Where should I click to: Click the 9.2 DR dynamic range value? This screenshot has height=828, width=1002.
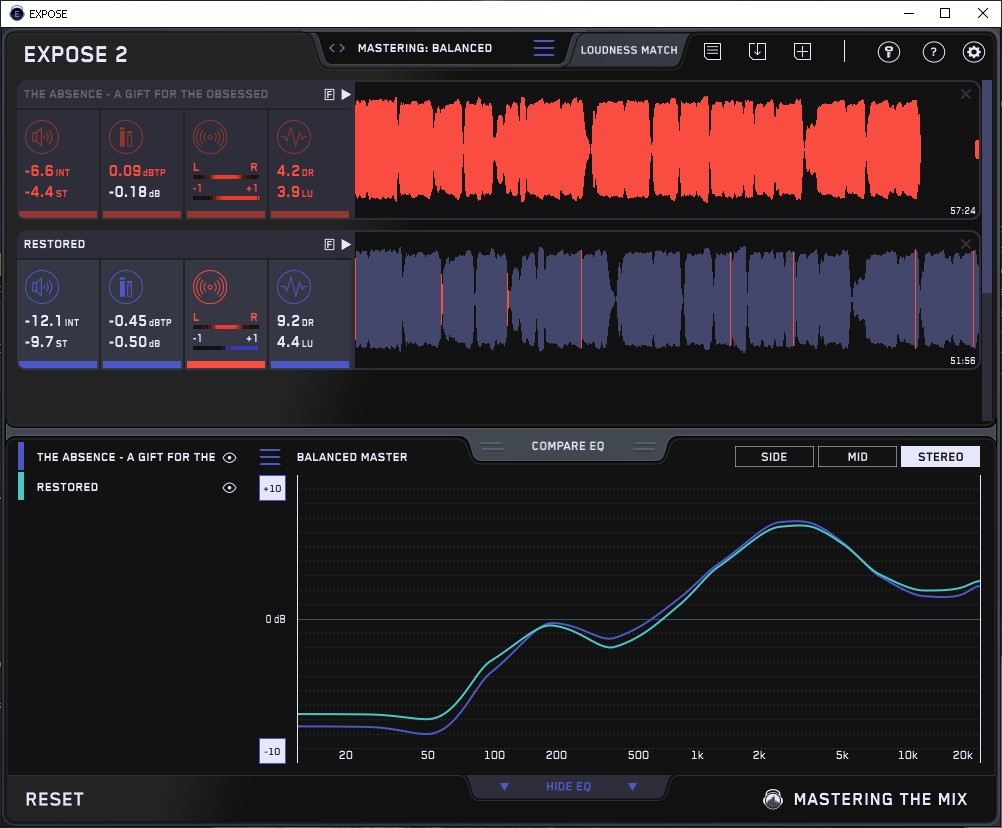[295, 321]
